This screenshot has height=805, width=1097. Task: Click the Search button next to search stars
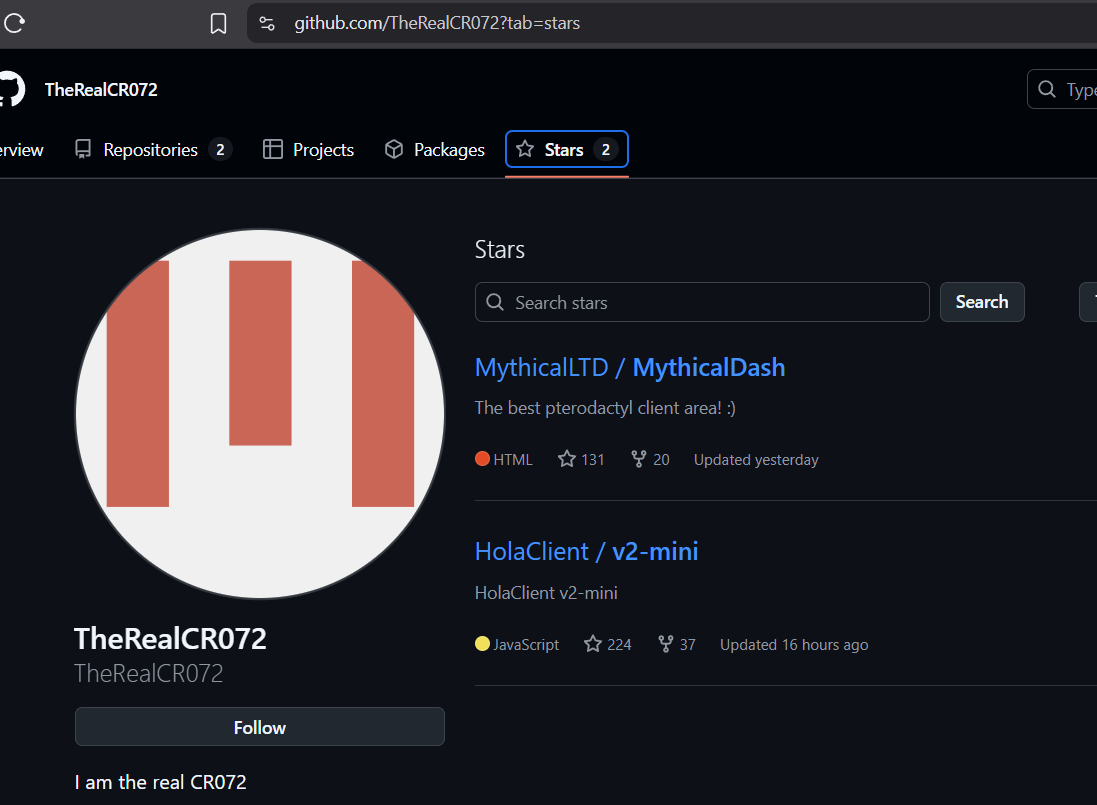click(981, 301)
